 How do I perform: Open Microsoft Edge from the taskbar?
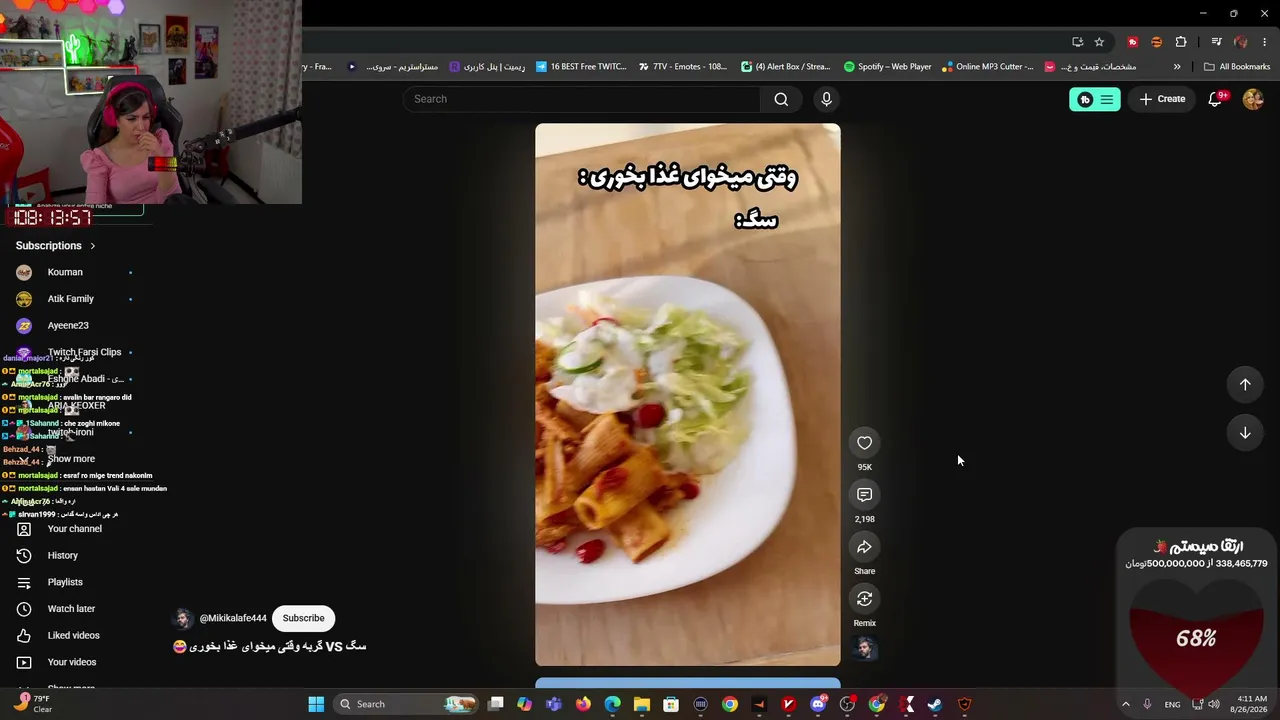(612, 704)
